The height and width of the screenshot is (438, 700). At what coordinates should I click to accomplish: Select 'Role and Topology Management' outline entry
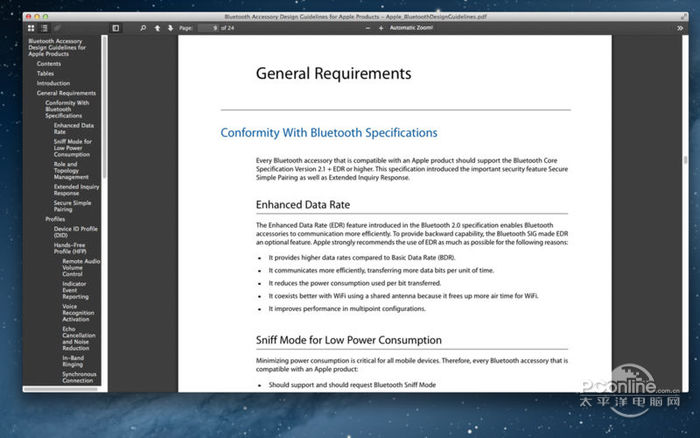(71, 171)
